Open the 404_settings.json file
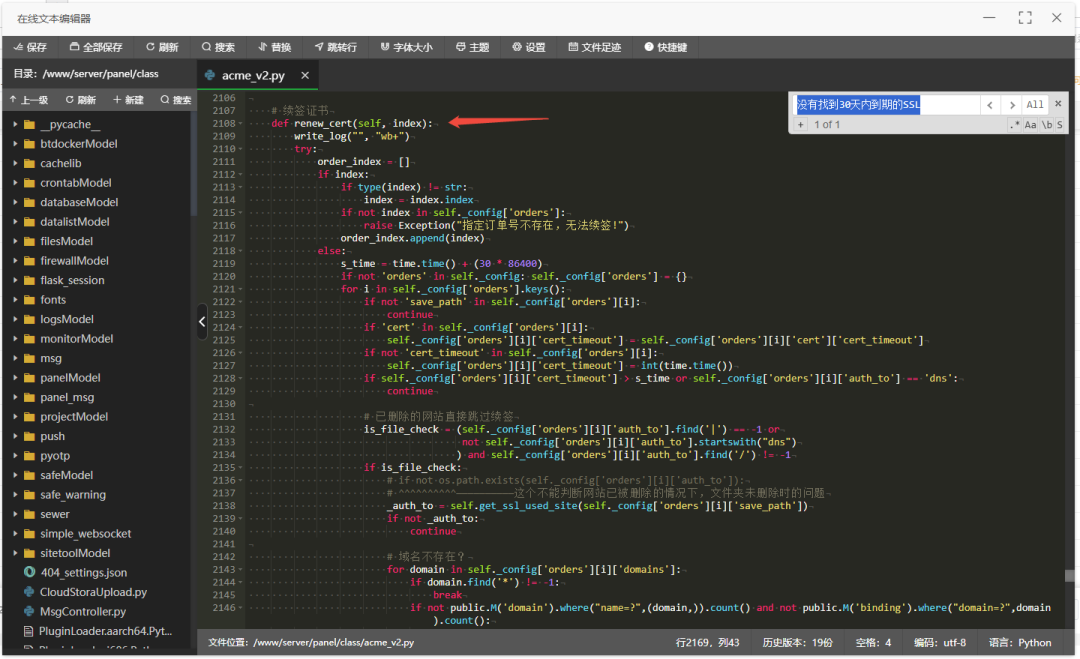Viewport: 1080px width, 659px height. pos(83,572)
